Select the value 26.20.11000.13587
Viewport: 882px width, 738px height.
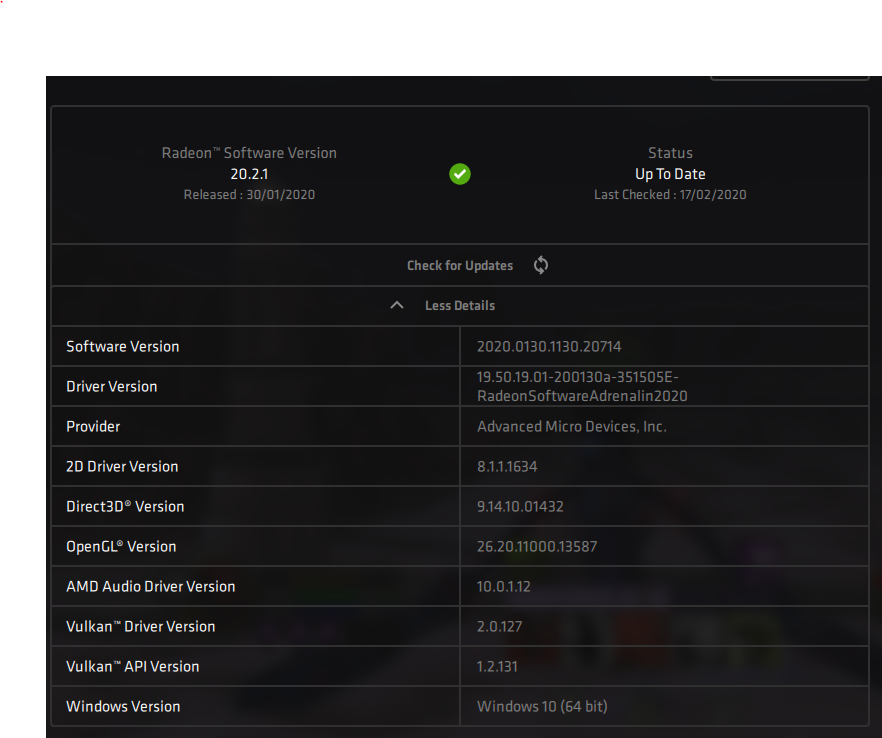[x=537, y=546]
